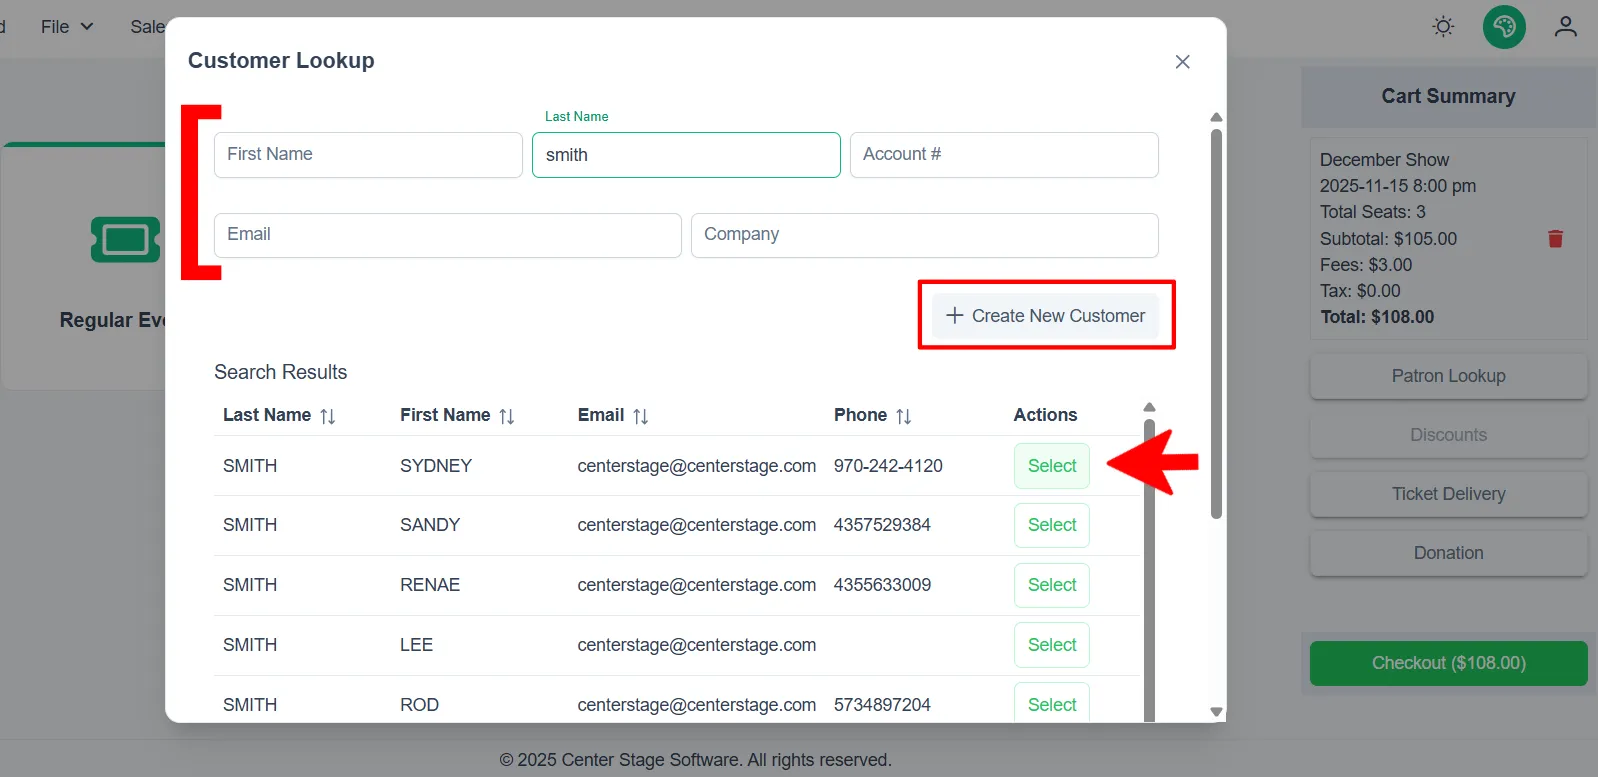Click phone number 5734897204

pyautogui.click(x=882, y=705)
